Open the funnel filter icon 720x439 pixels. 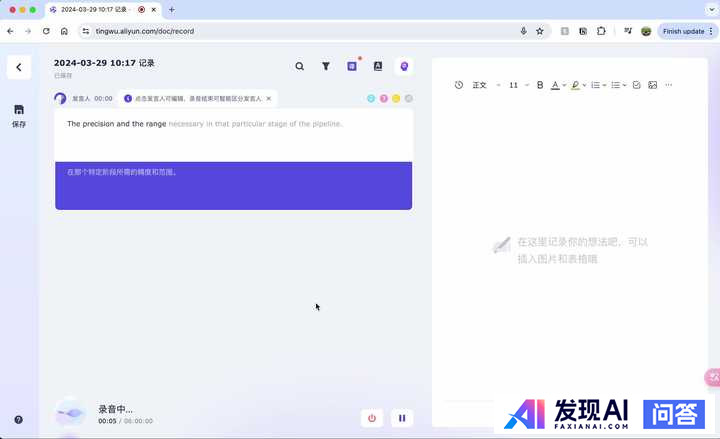point(326,66)
